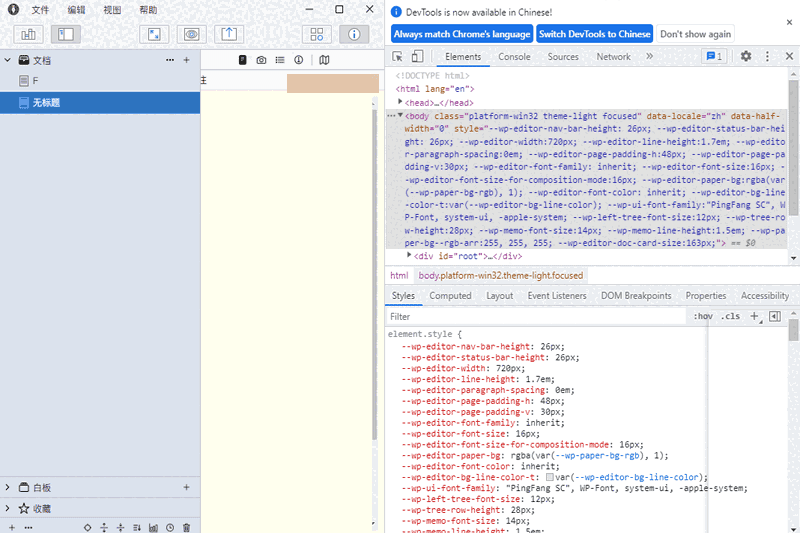Click the focus mode eye icon
The height and width of the screenshot is (533, 800).
192,34
